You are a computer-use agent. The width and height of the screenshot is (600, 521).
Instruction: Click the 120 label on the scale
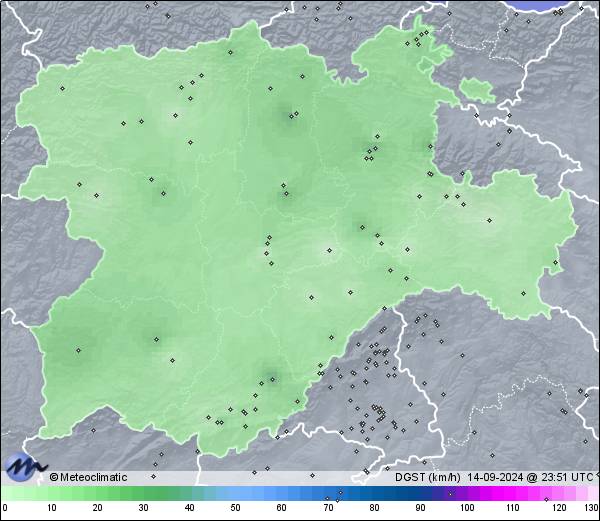(559, 508)
